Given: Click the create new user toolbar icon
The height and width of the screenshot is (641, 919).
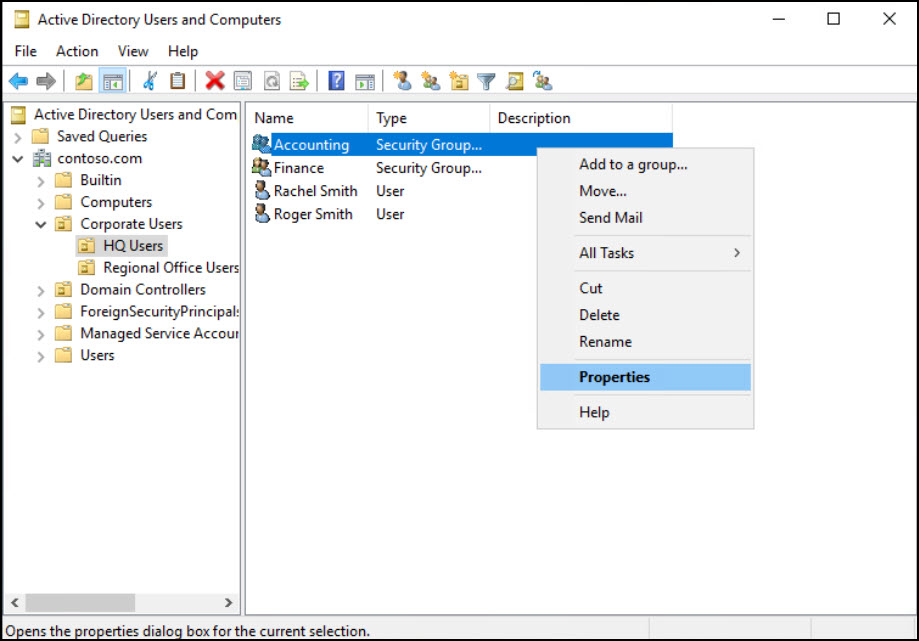Looking at the screenshot, I should click(402, 81).
